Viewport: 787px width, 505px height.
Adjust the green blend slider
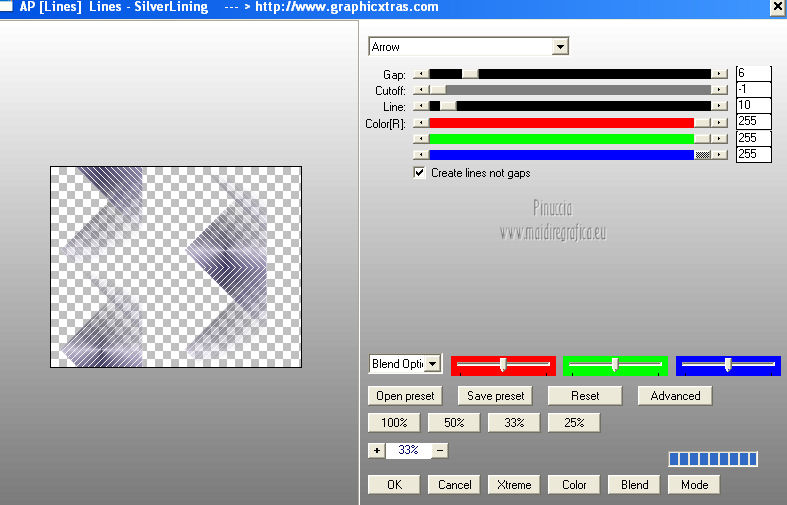click(615, 365)
